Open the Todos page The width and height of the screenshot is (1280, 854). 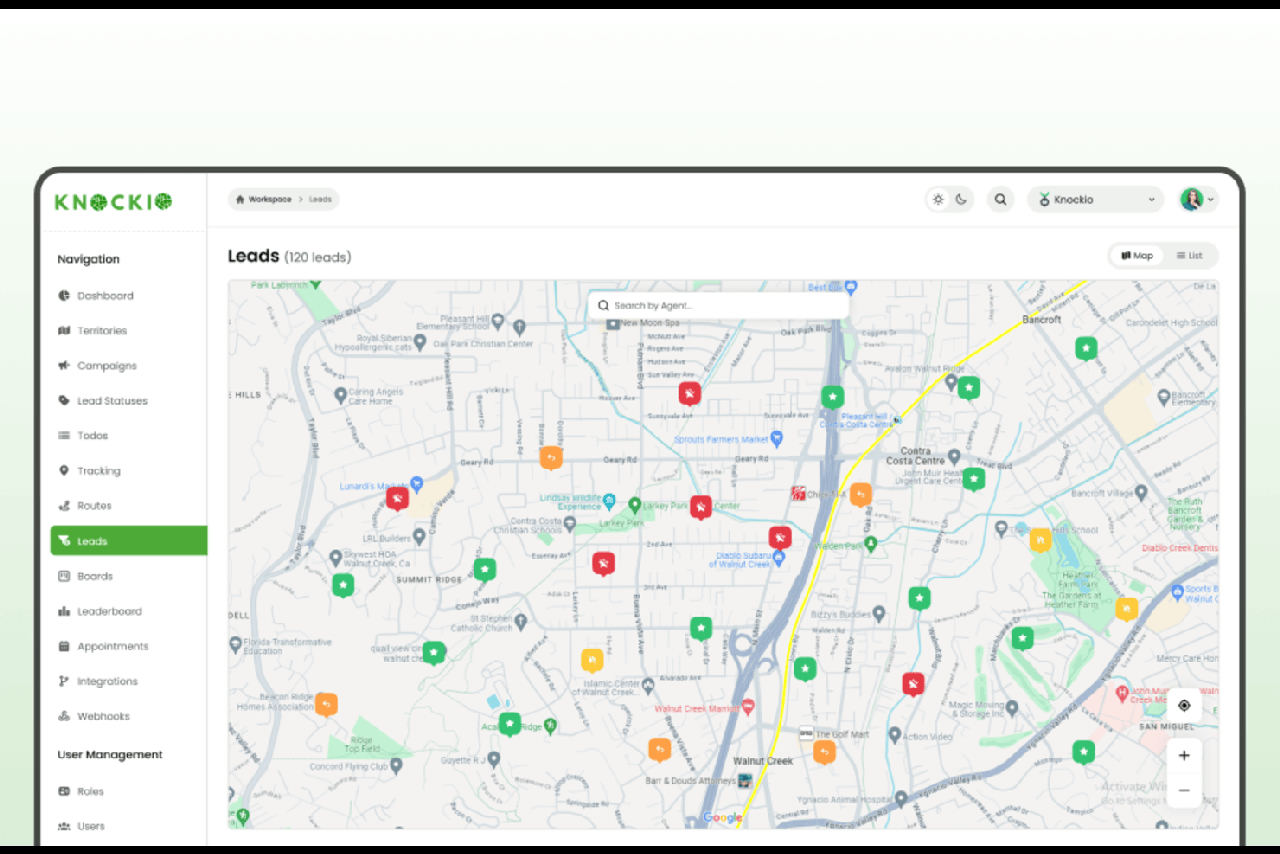pos(93,436)
